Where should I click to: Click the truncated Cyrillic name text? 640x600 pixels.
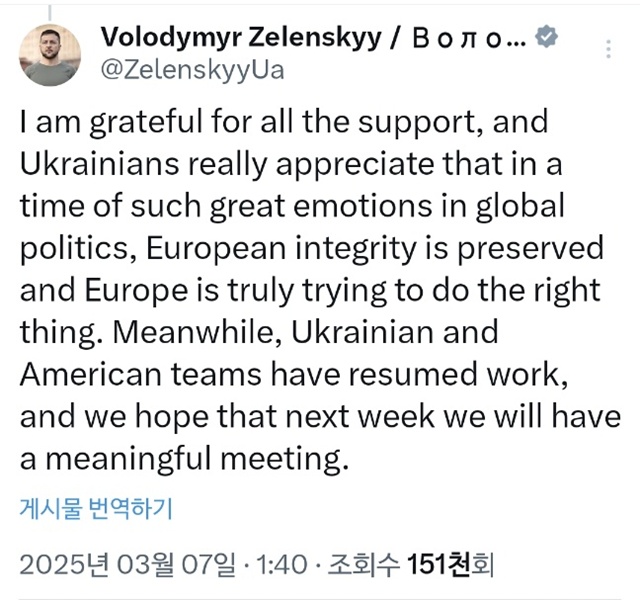coord(458,38)
